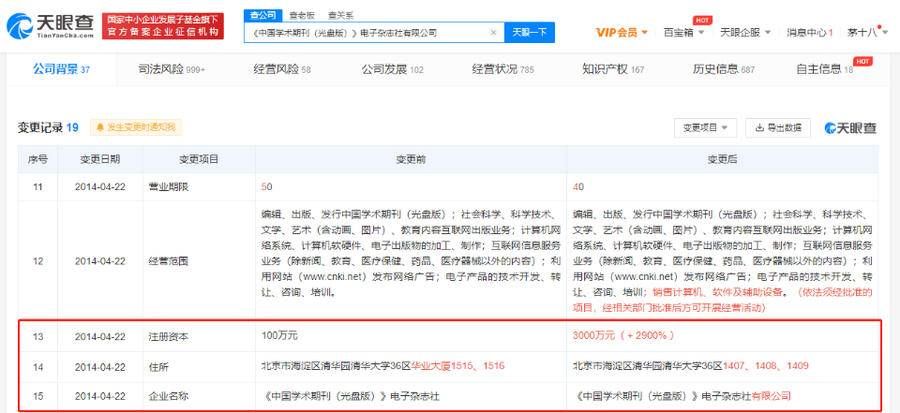Select the 住所 cell in row 14

199,367
